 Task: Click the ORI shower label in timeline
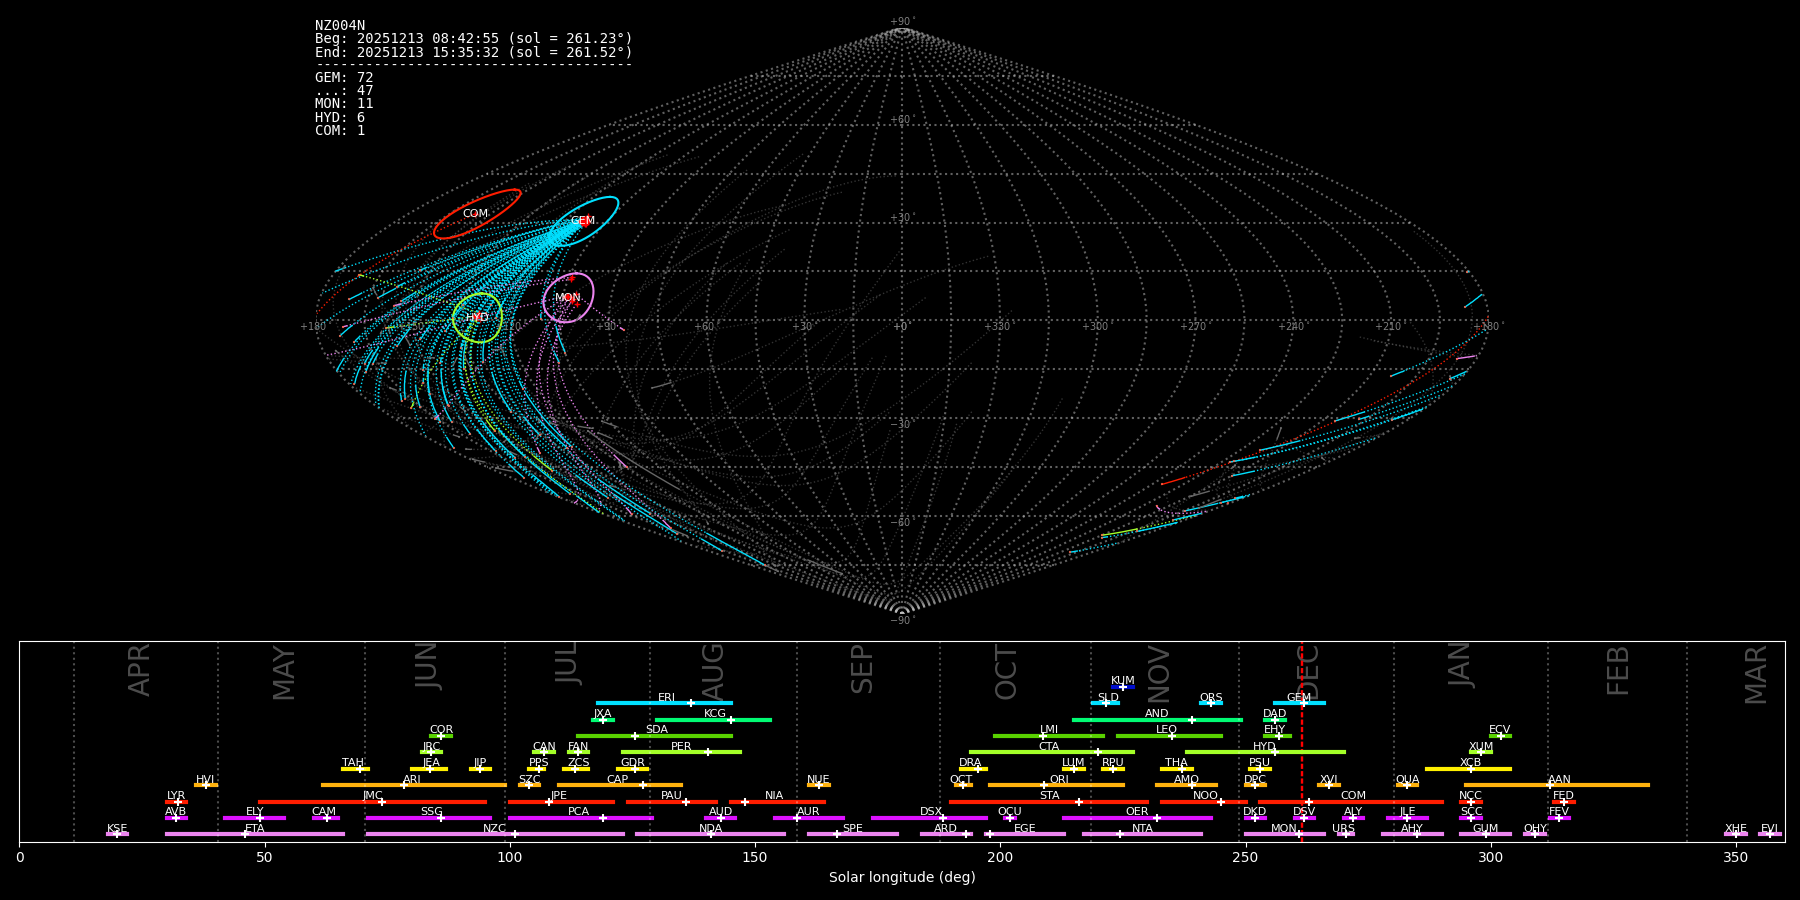click(x=1059, y=780)
